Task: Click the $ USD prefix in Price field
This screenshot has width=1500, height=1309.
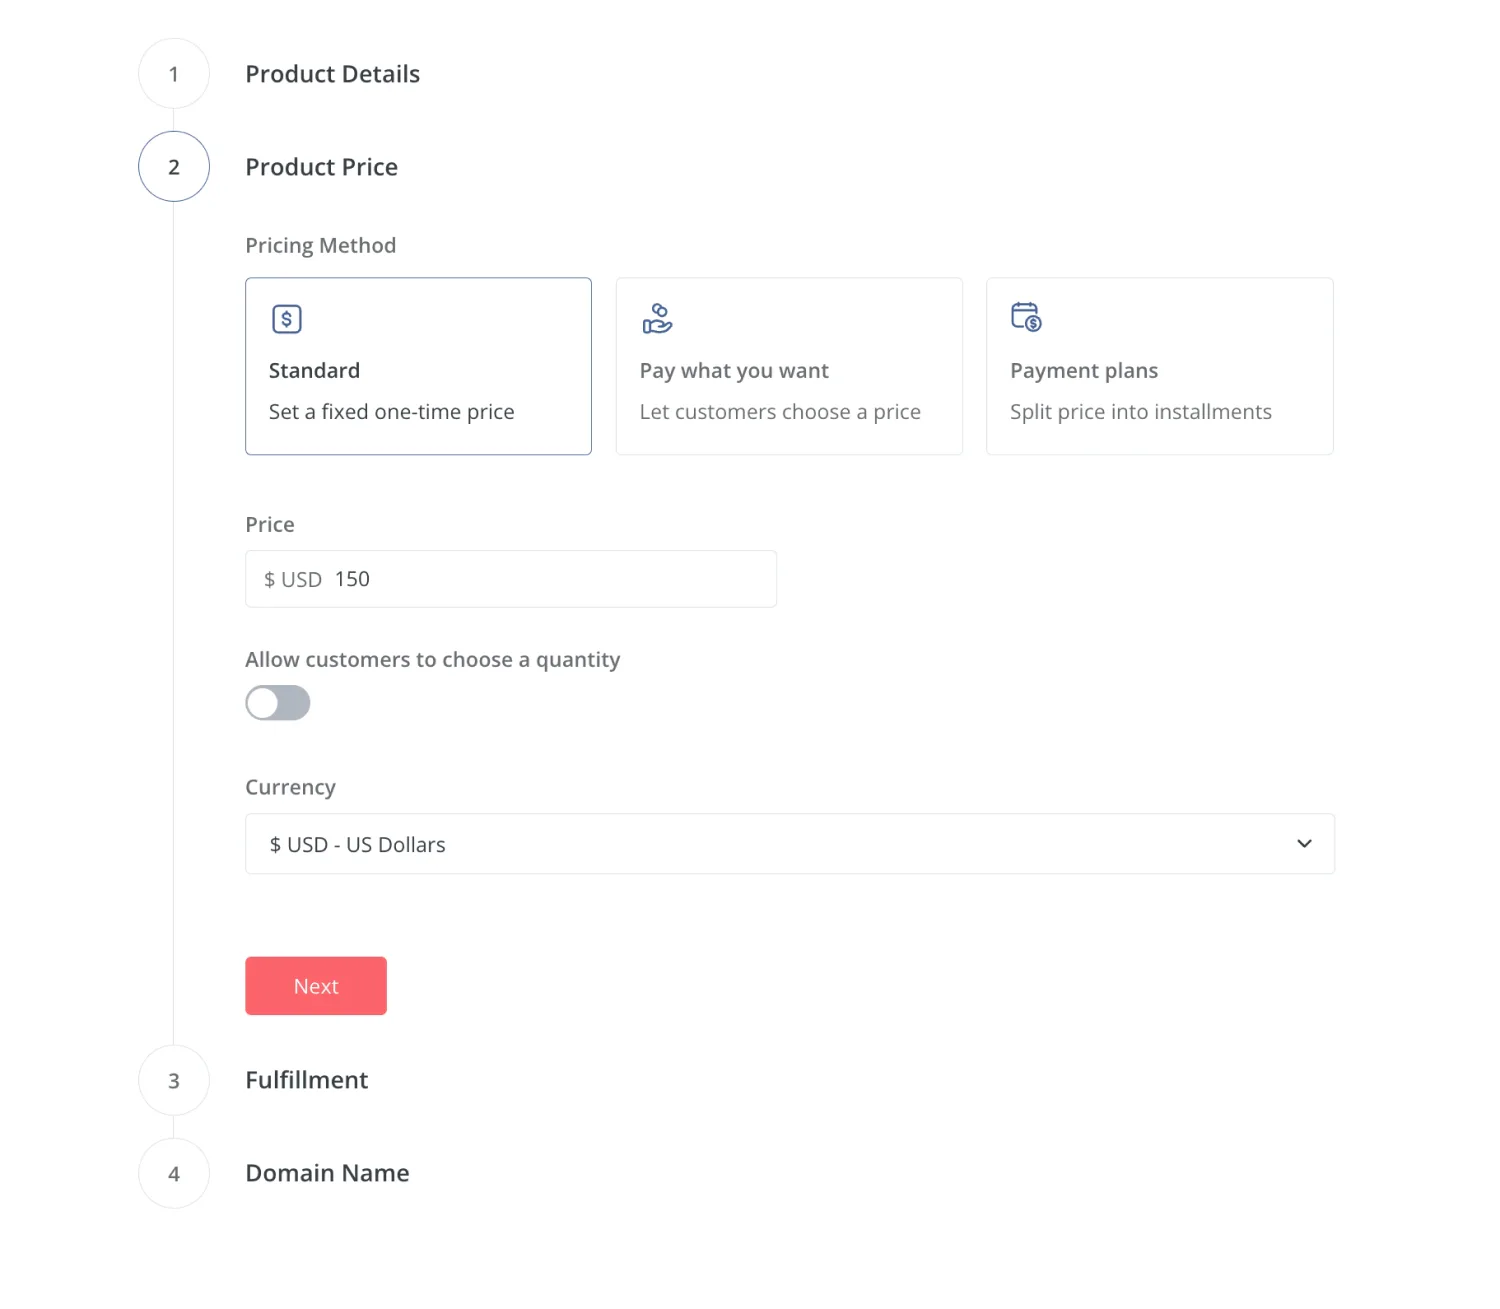Action: click(x=293, y=580)
